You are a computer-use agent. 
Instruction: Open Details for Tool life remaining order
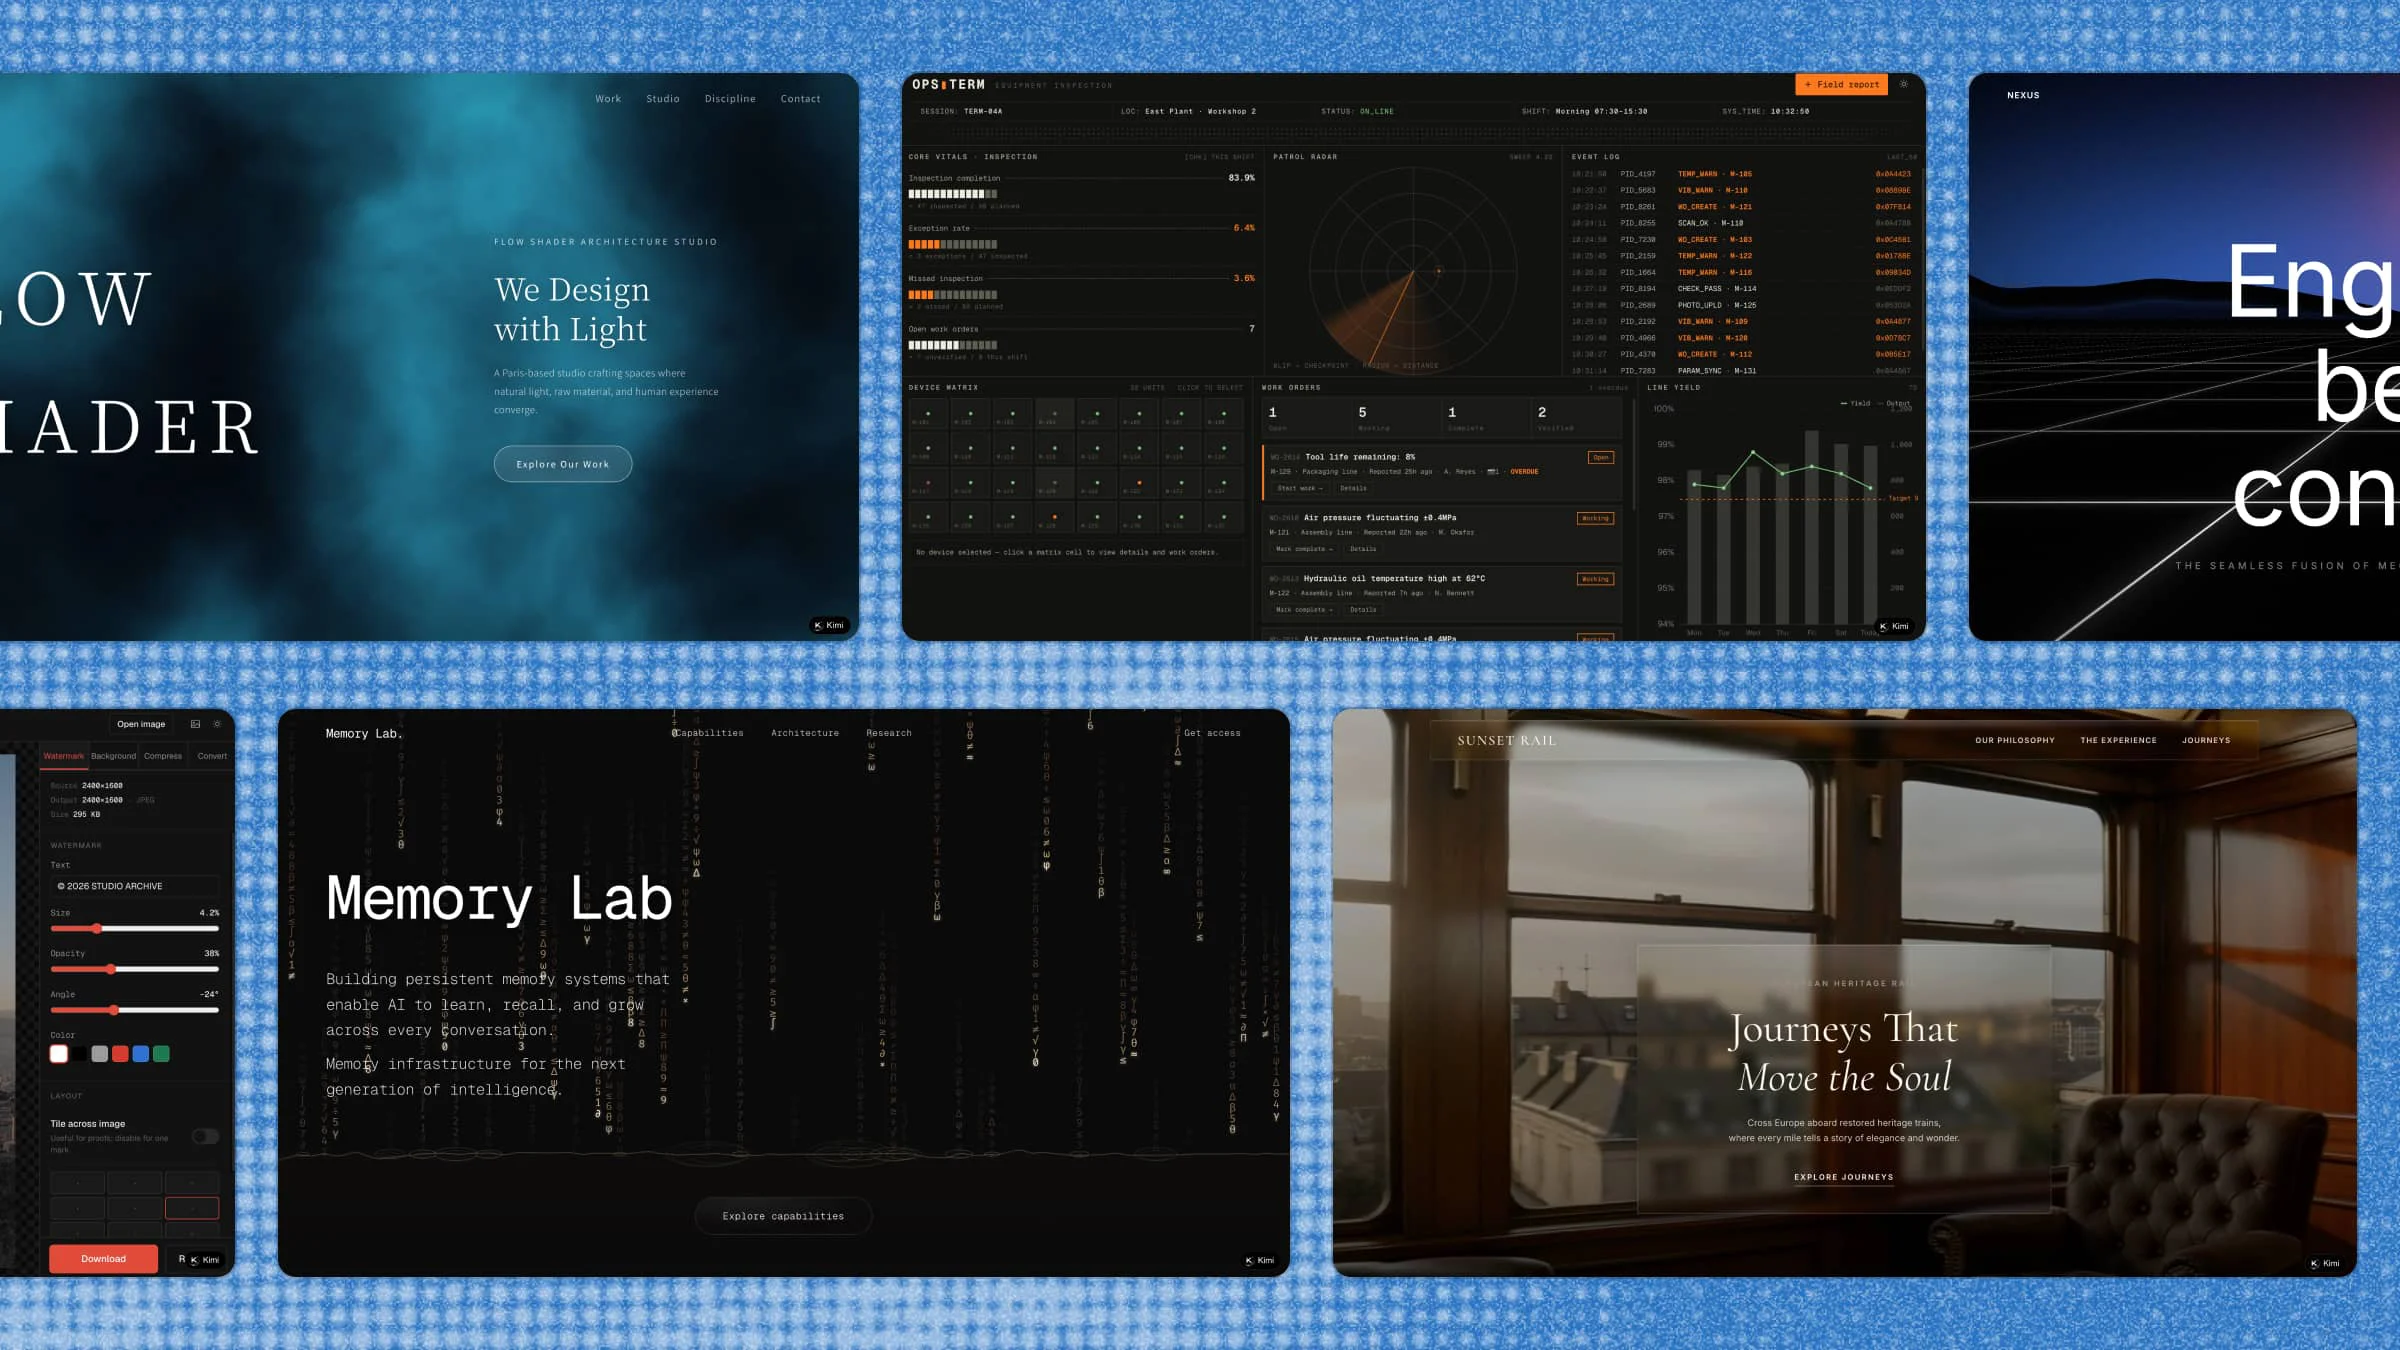coord(1353,488)
